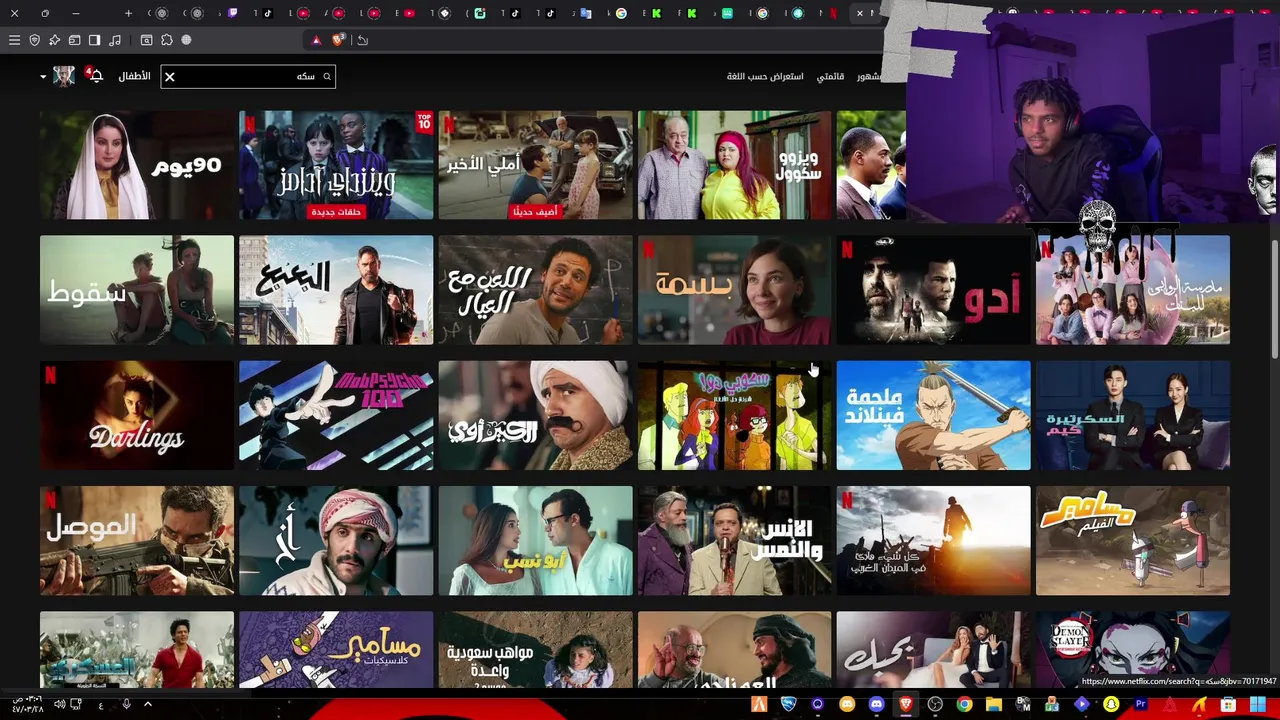The image size is (1280, 720).
Task: Switch to the first TikTok tab
Action: [267, 13]
